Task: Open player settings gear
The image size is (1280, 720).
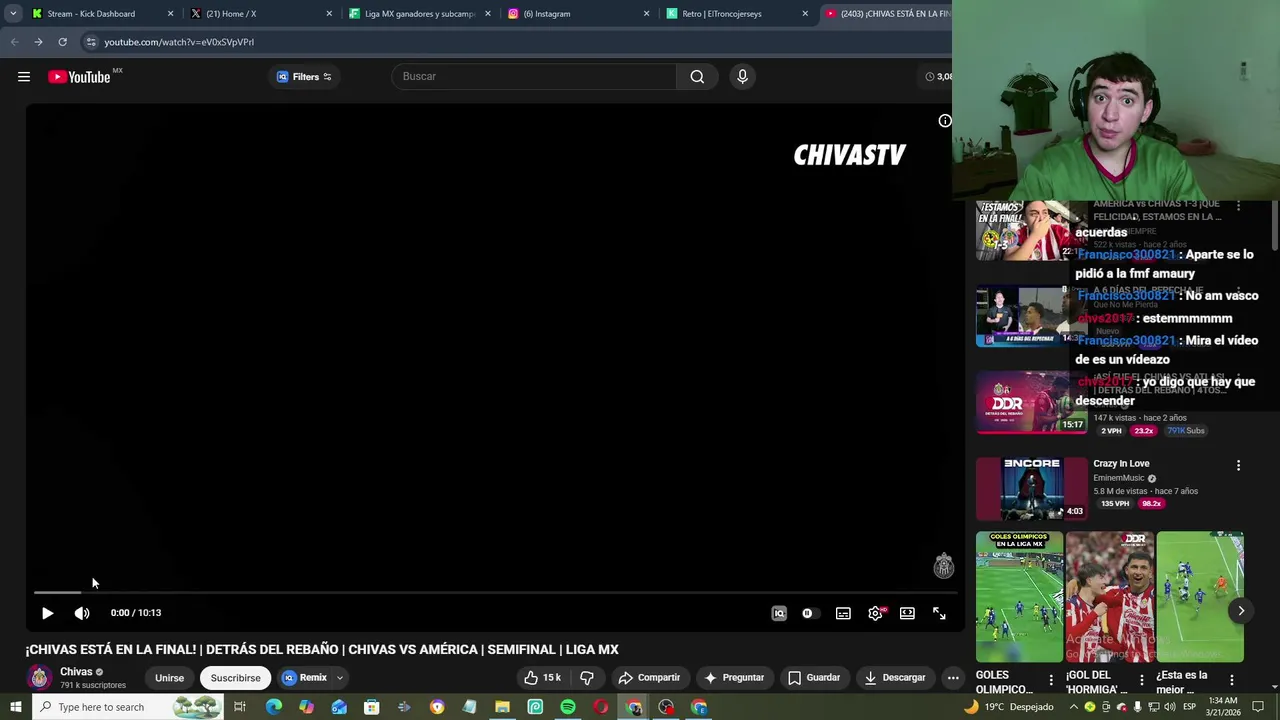Action: click(875, 613)
